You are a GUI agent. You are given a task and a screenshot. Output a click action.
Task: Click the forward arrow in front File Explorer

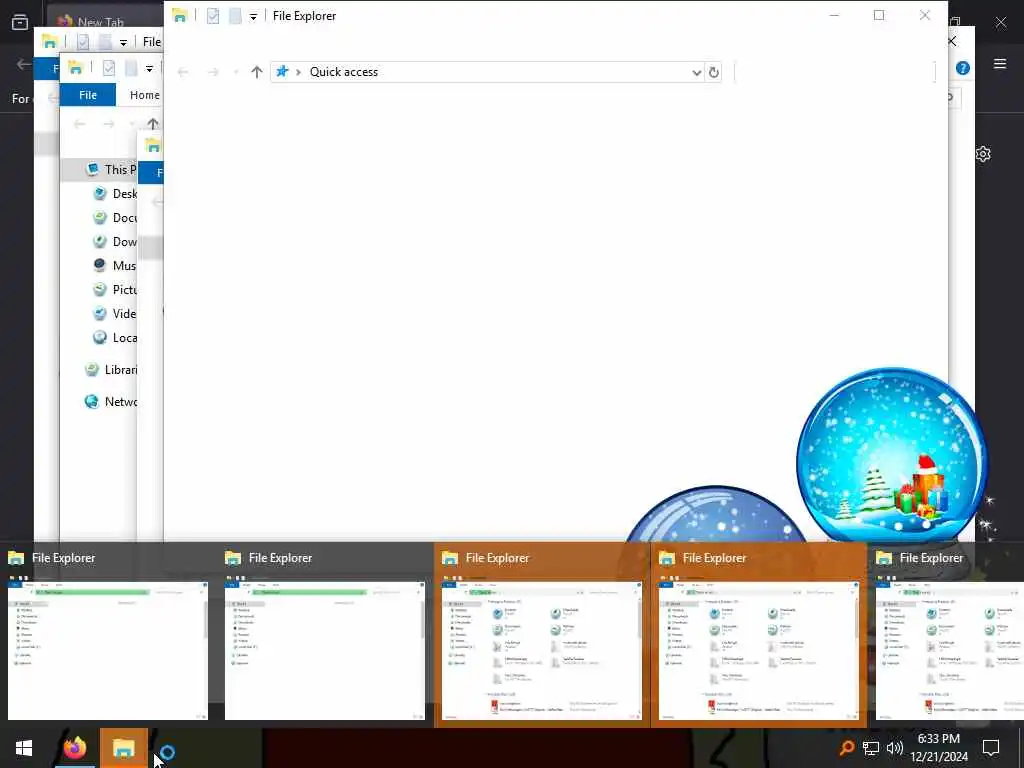click(213, 72)
